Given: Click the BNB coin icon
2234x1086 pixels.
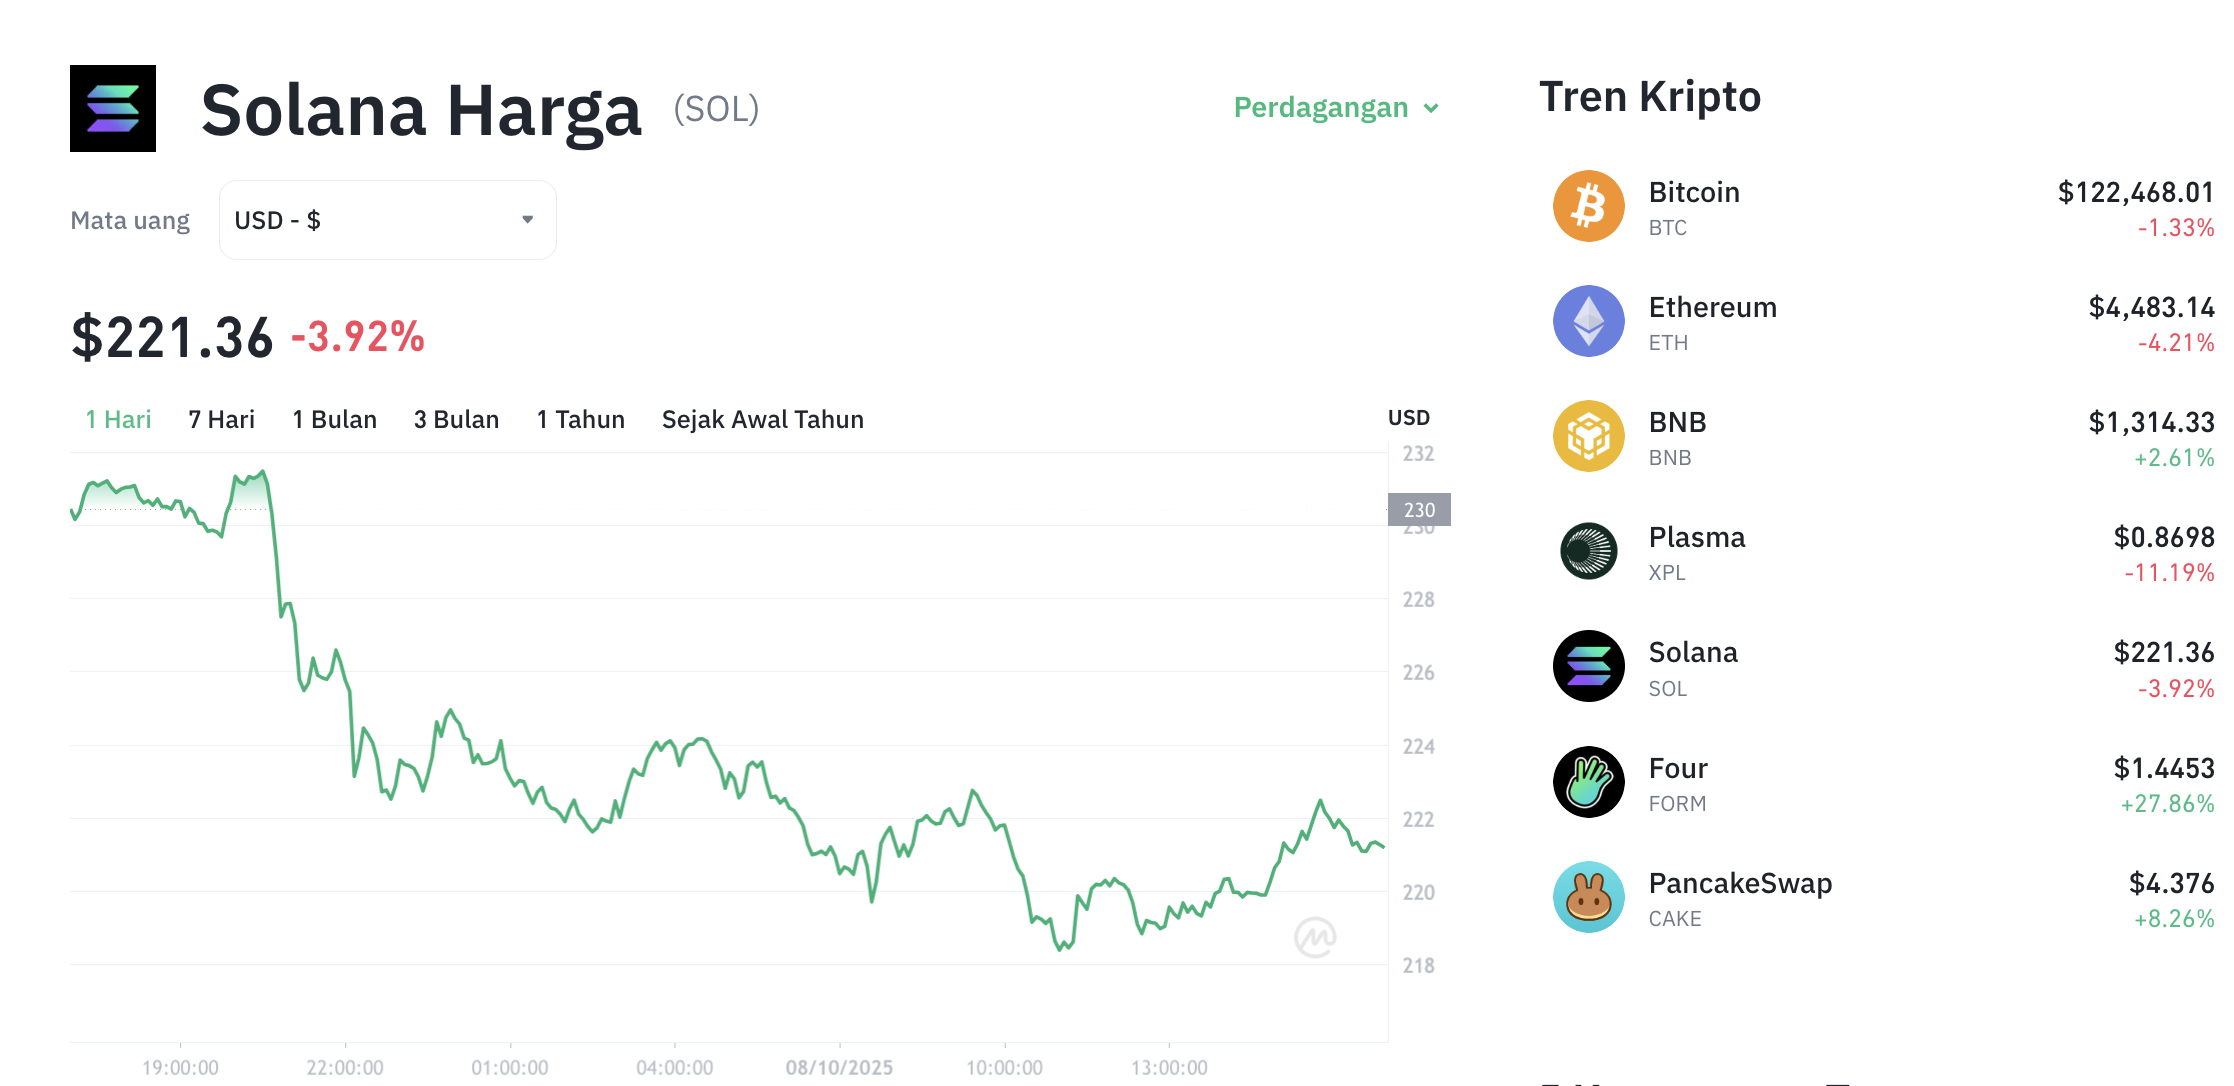Looking at the screenshot, I should click(1588, 436).
